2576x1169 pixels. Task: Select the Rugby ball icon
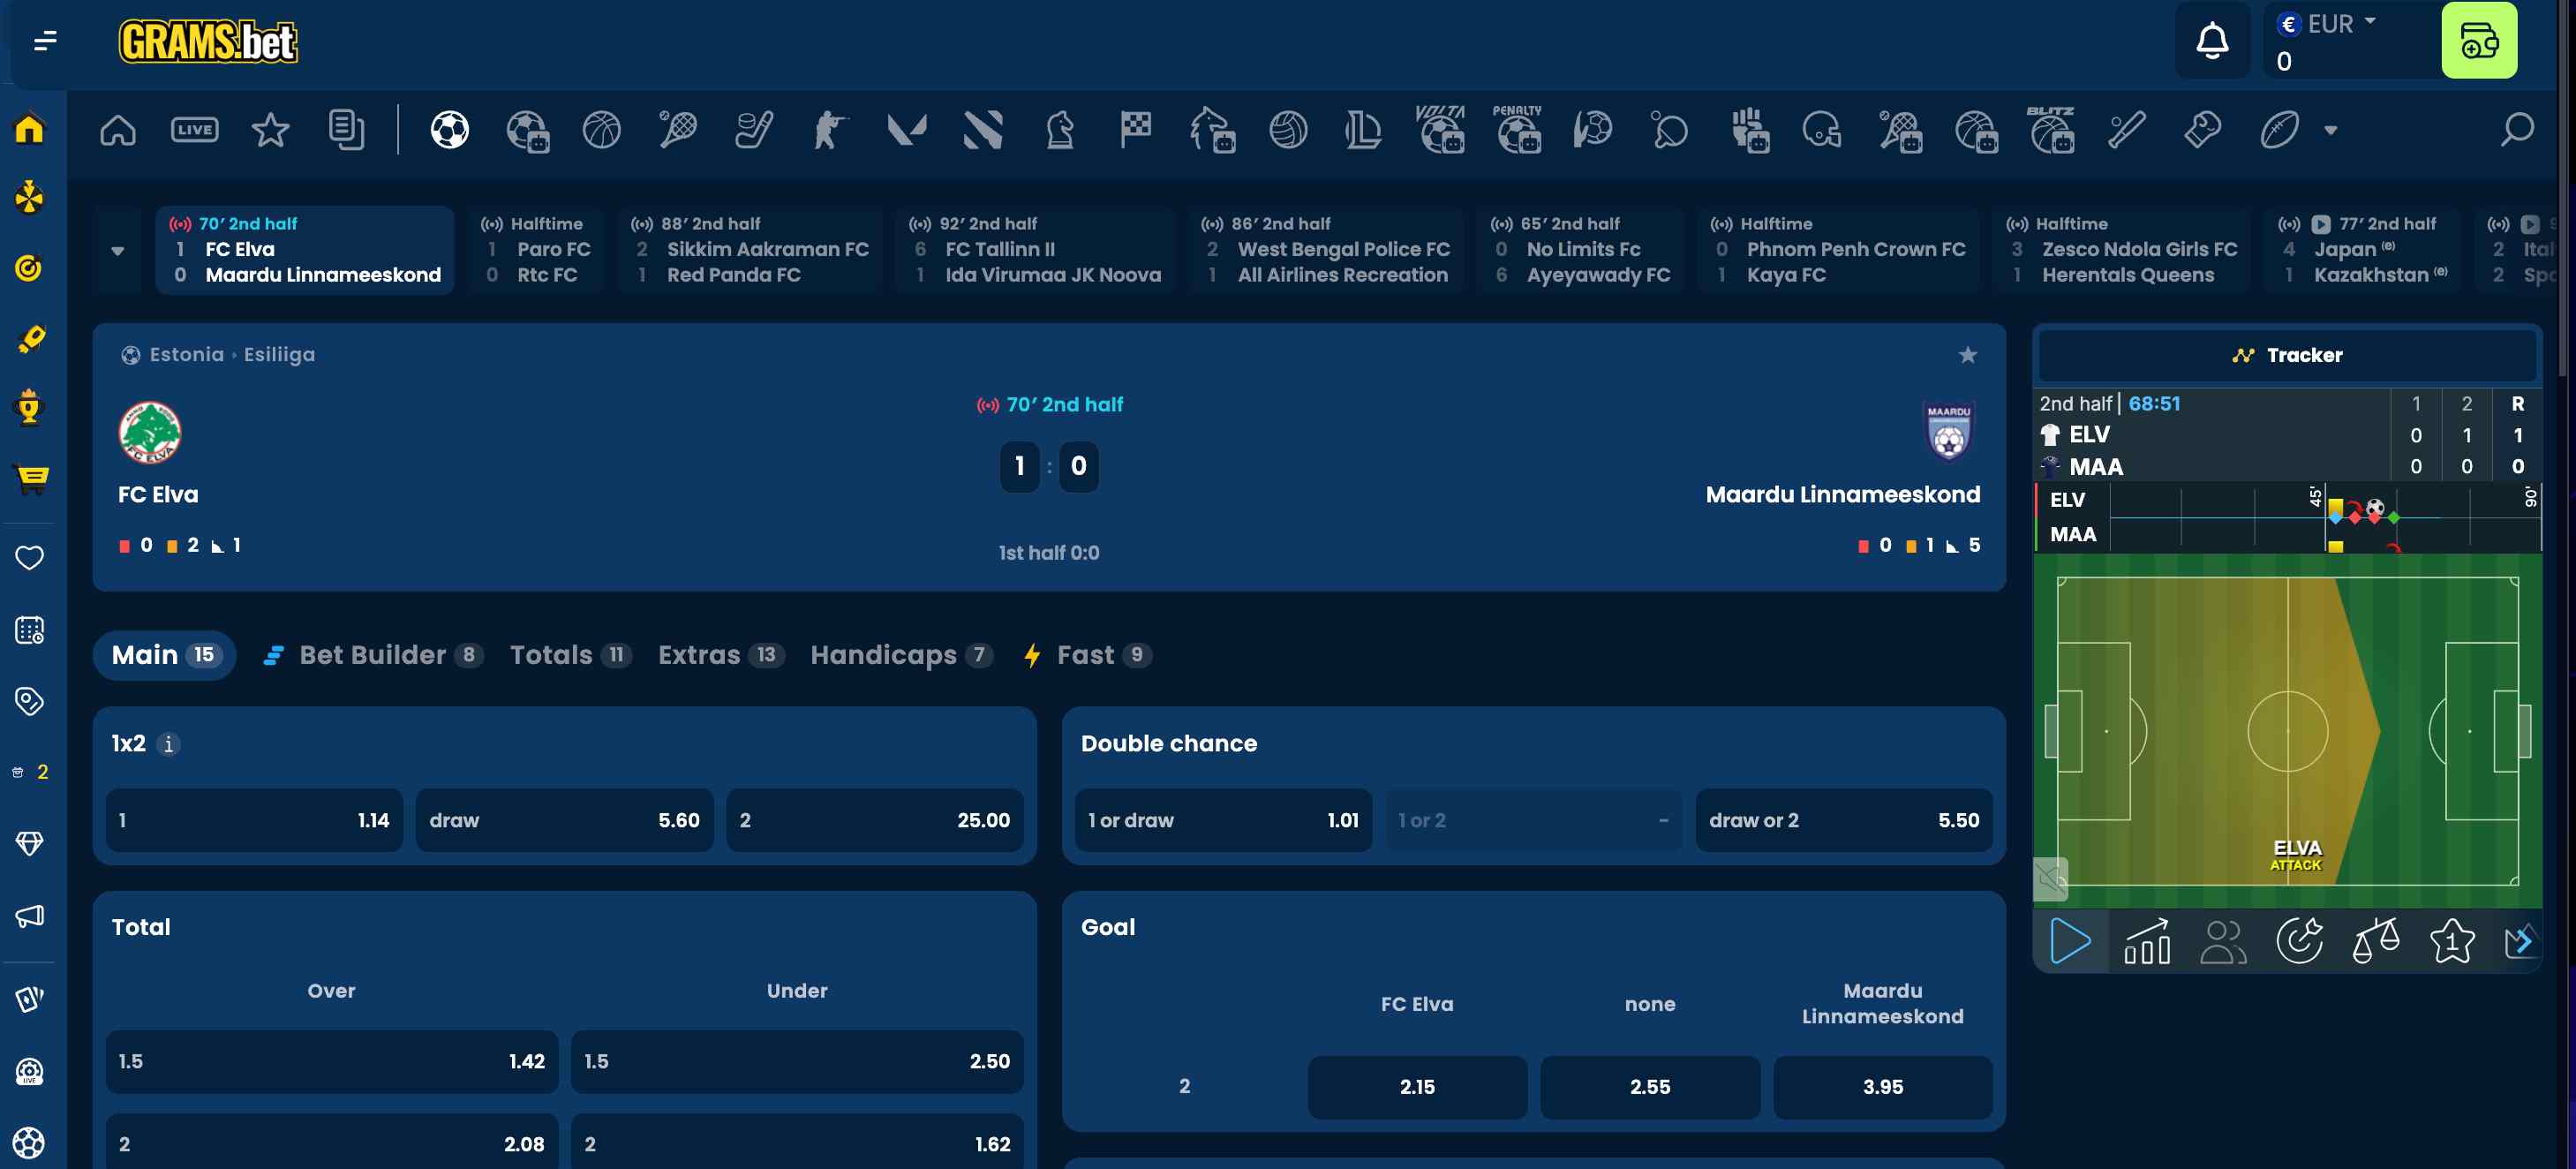pos(2279,130)
